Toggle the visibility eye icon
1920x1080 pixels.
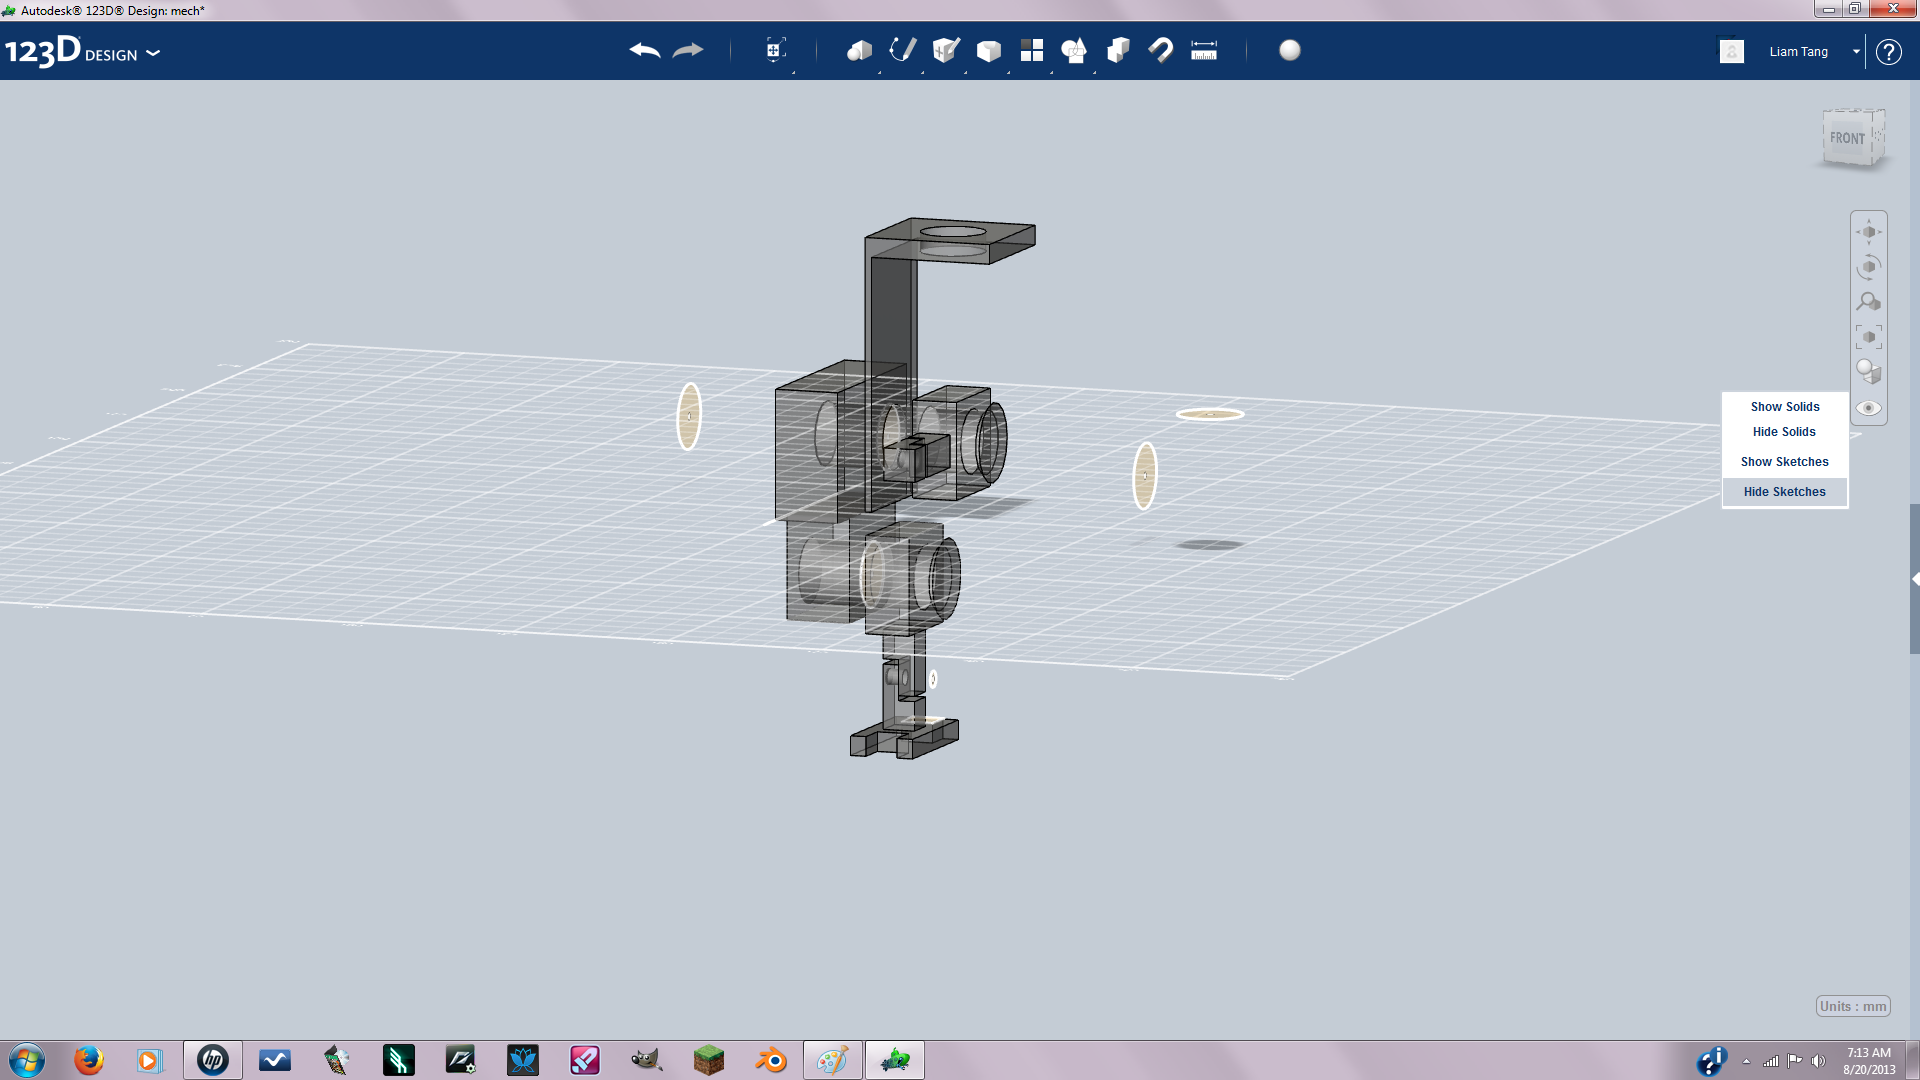pos(1868,408)
